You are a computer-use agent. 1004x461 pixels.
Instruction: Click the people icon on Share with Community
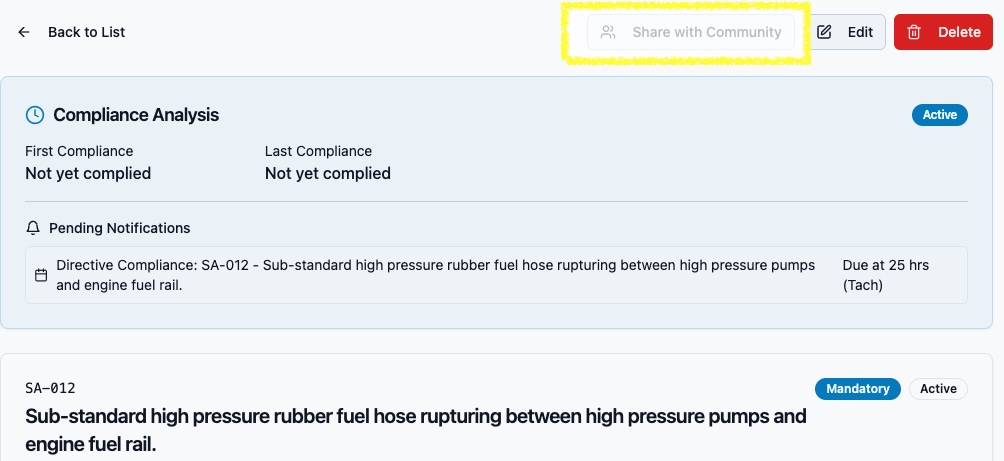click(607, 32)
